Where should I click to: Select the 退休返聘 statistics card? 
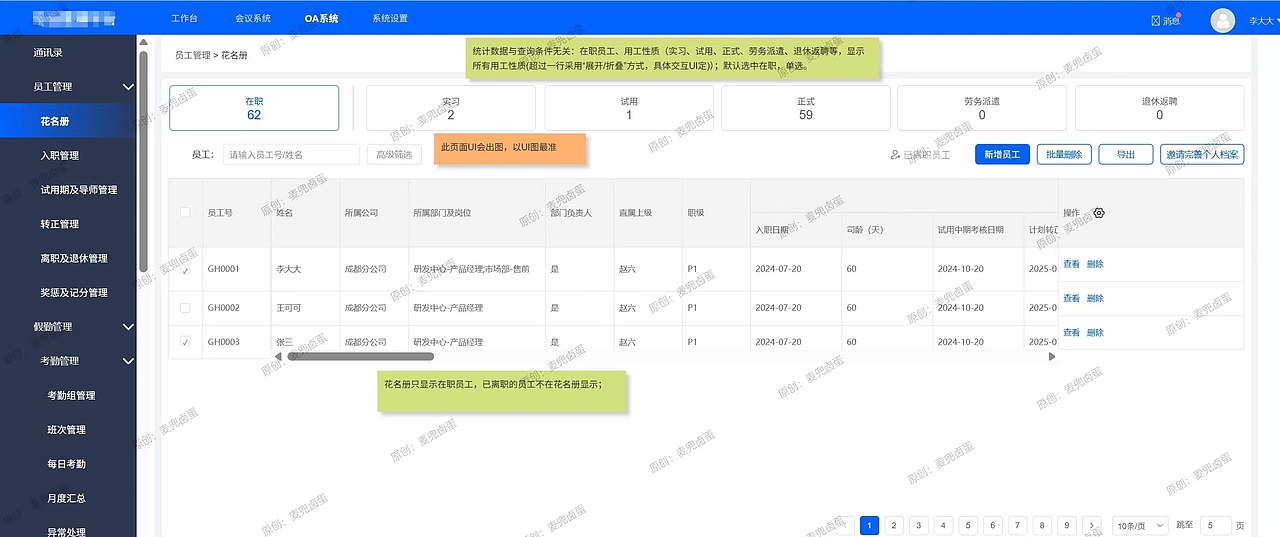(x=1160, y=108)
